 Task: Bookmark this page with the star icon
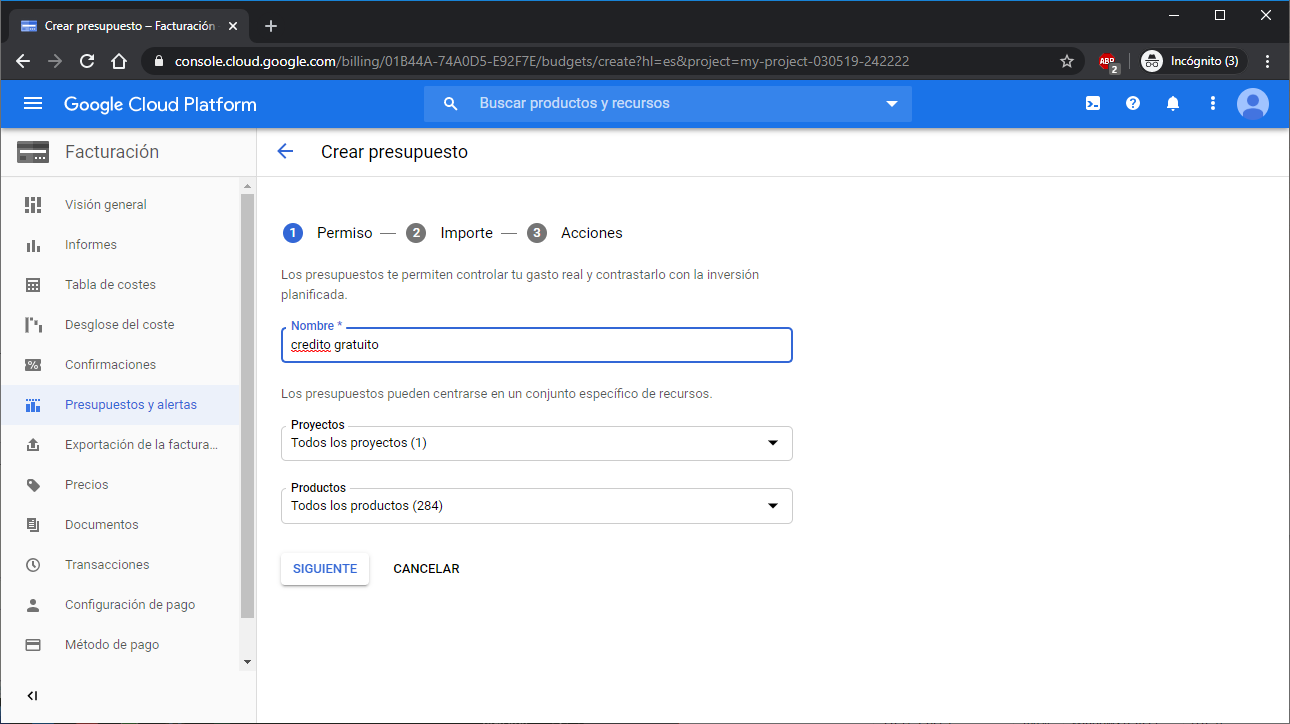pyautogui.click(x=1067, y=61)
